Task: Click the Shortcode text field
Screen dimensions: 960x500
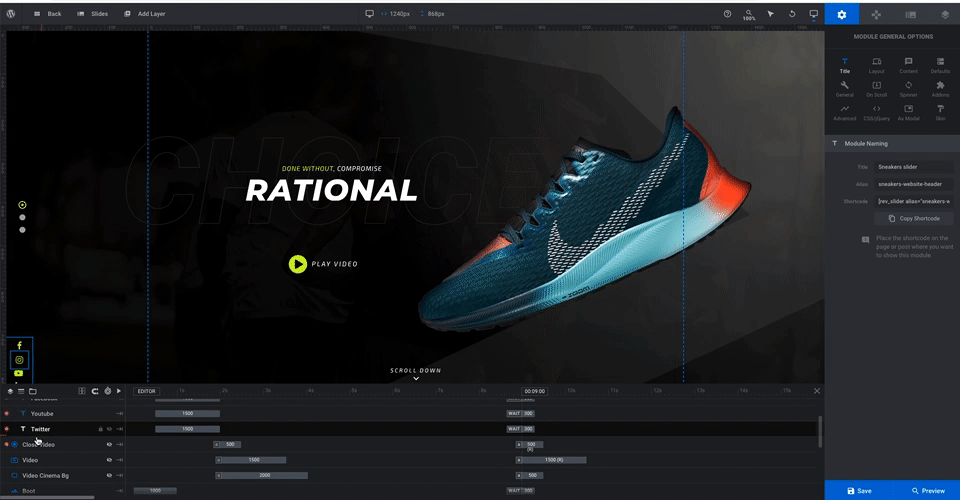Action: [x=913, y=201]
